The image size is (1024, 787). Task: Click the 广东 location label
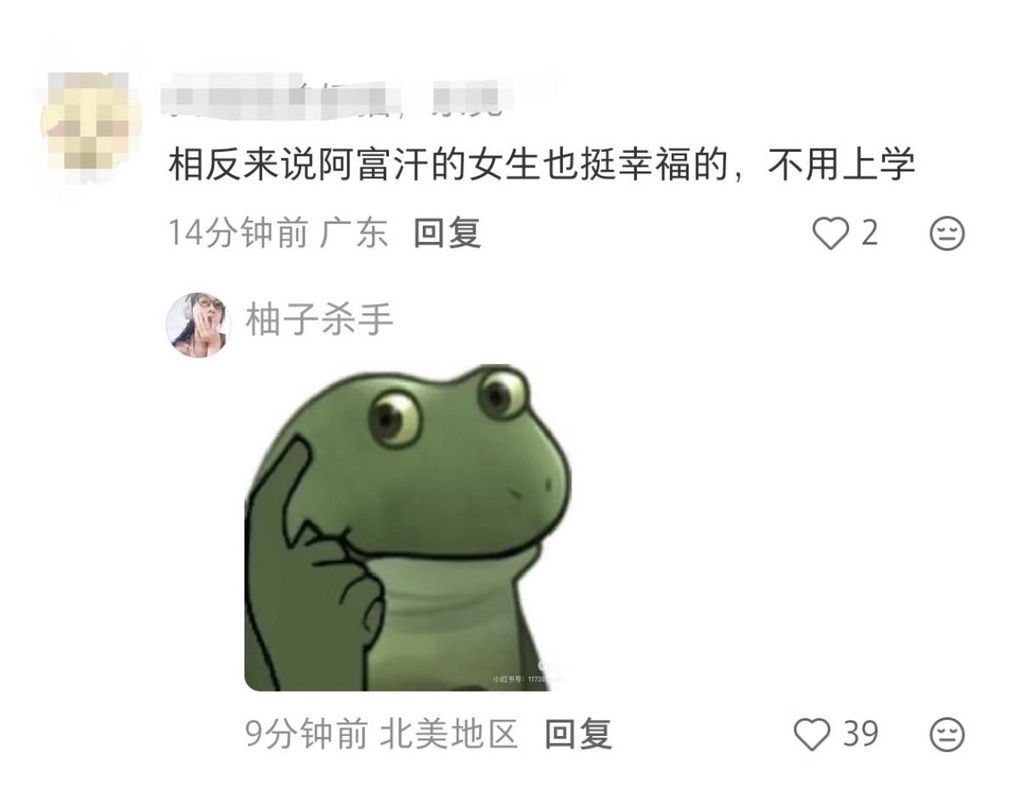click(354, 233)
